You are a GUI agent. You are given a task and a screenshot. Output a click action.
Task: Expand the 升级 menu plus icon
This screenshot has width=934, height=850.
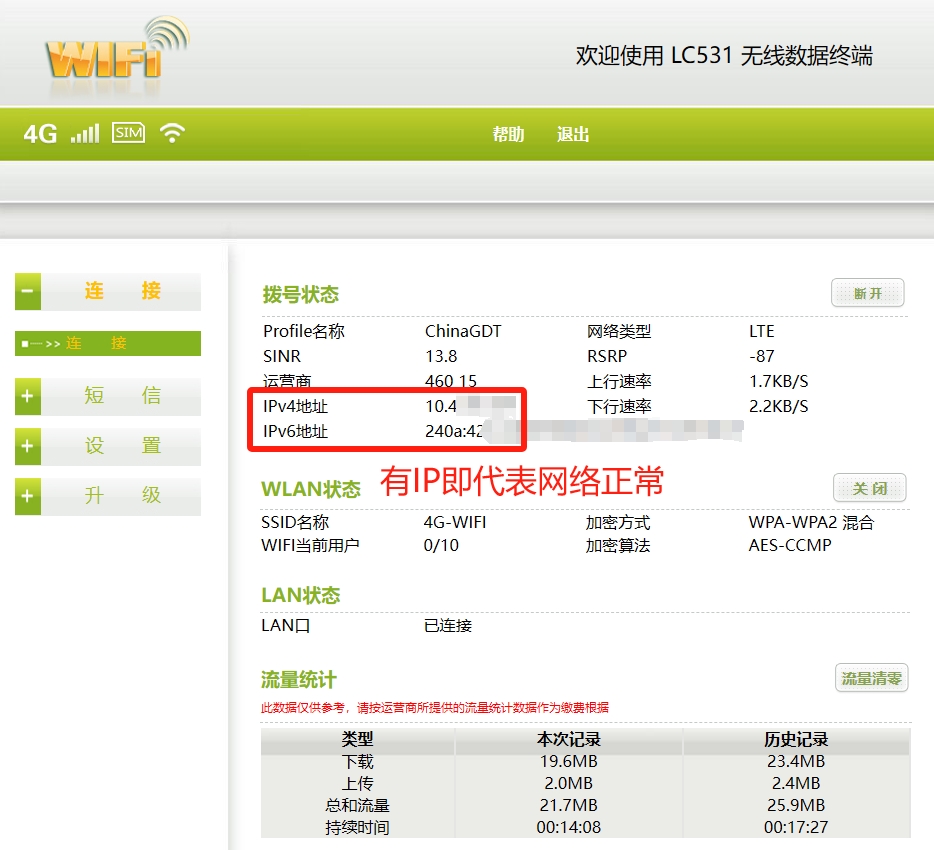click(27, 496)
